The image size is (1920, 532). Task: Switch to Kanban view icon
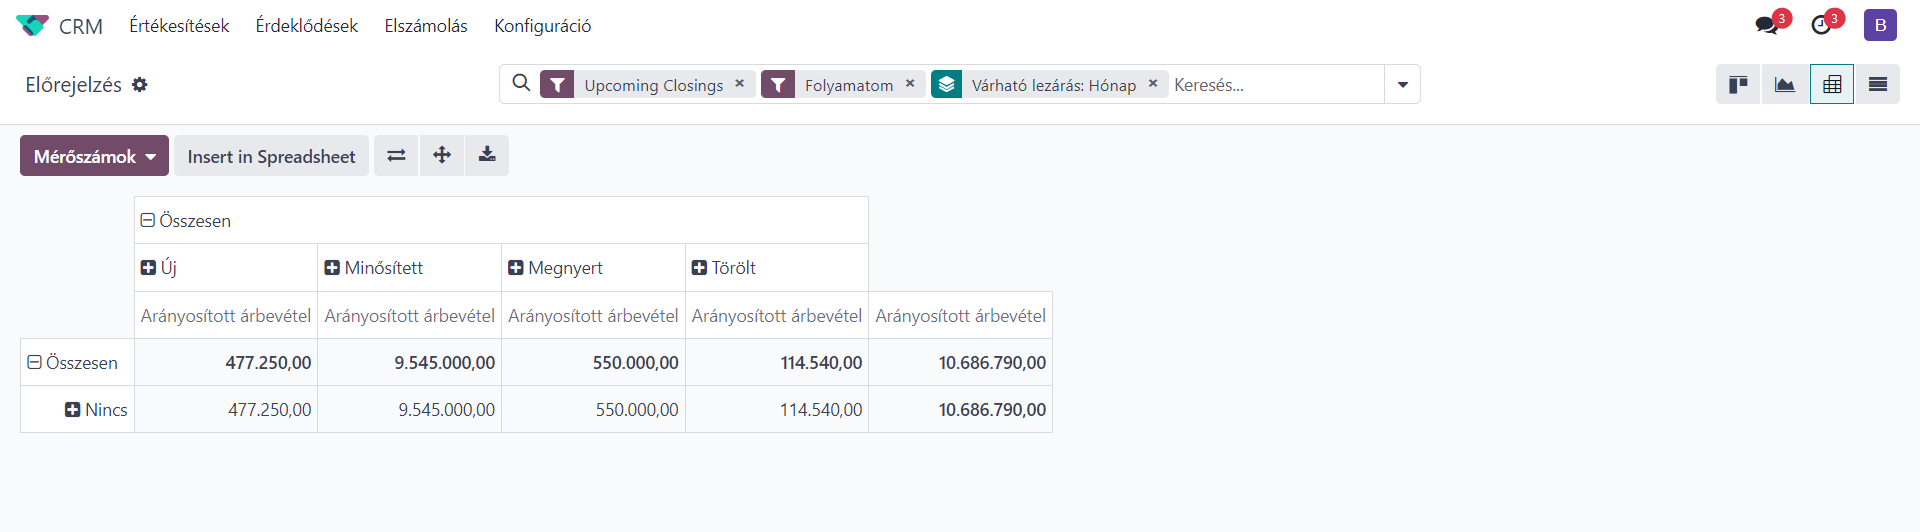(x=1739, y=85)
